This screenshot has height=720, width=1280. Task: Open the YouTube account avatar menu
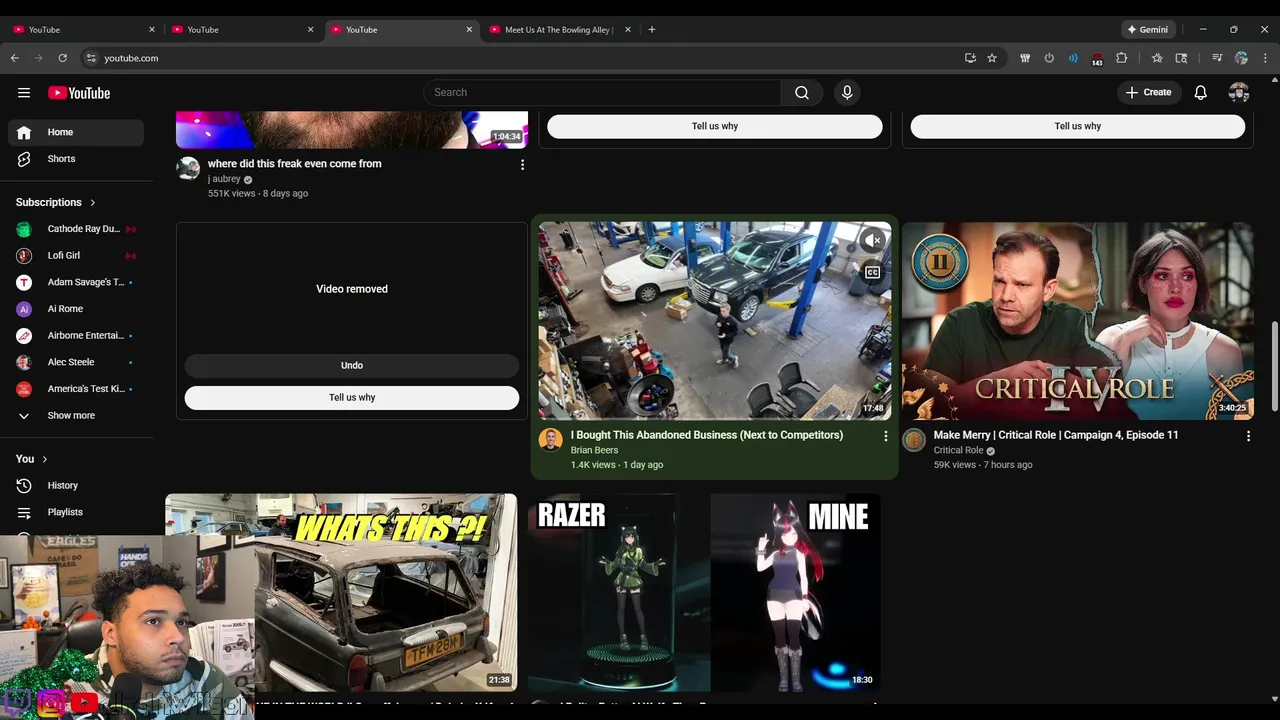tap(1239, 92)
